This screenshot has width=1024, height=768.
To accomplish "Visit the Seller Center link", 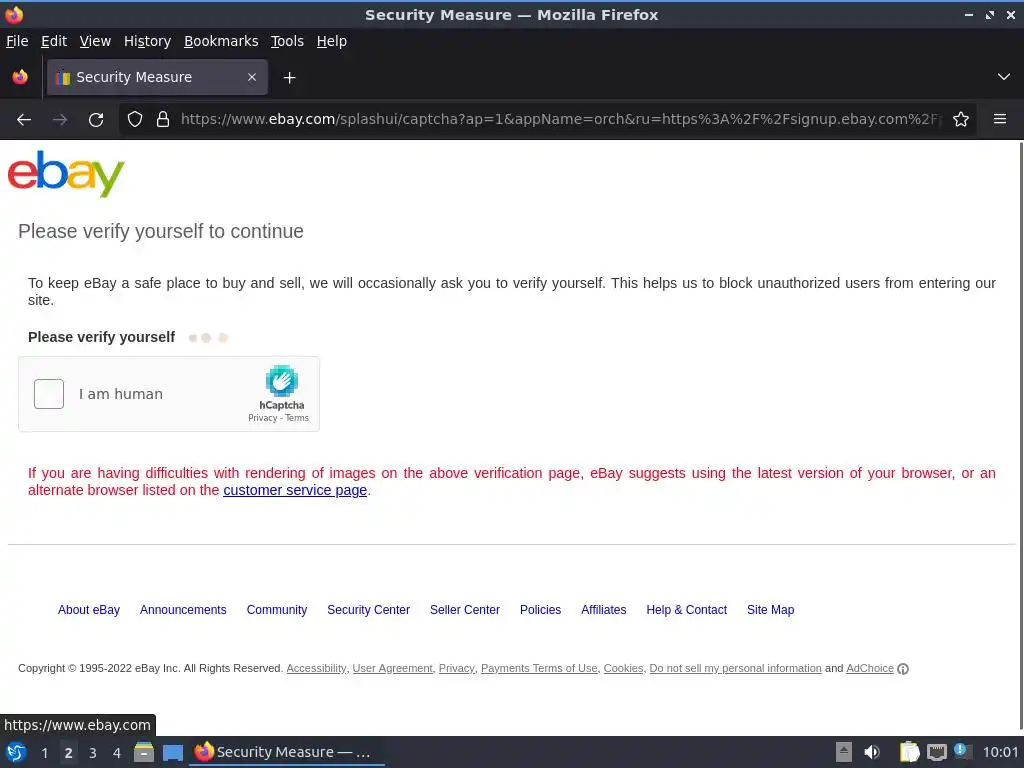I will click(x=464, y=610).
